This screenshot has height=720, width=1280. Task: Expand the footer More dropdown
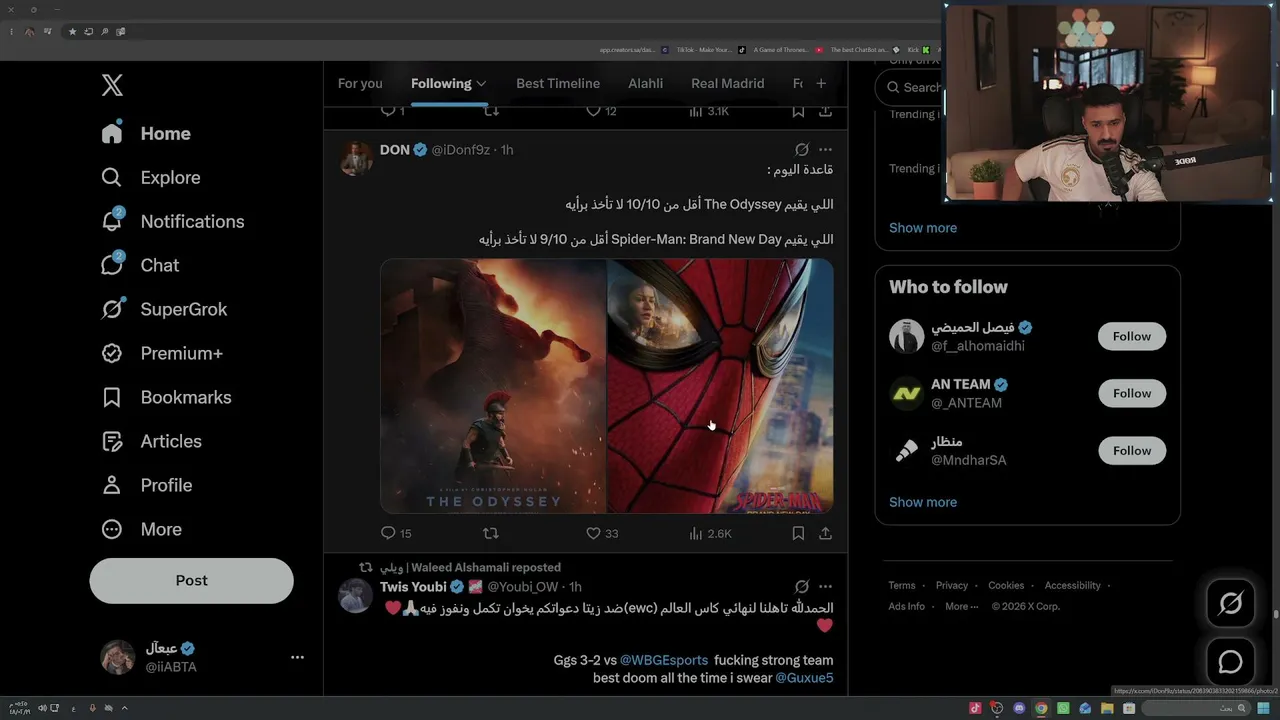962,607
